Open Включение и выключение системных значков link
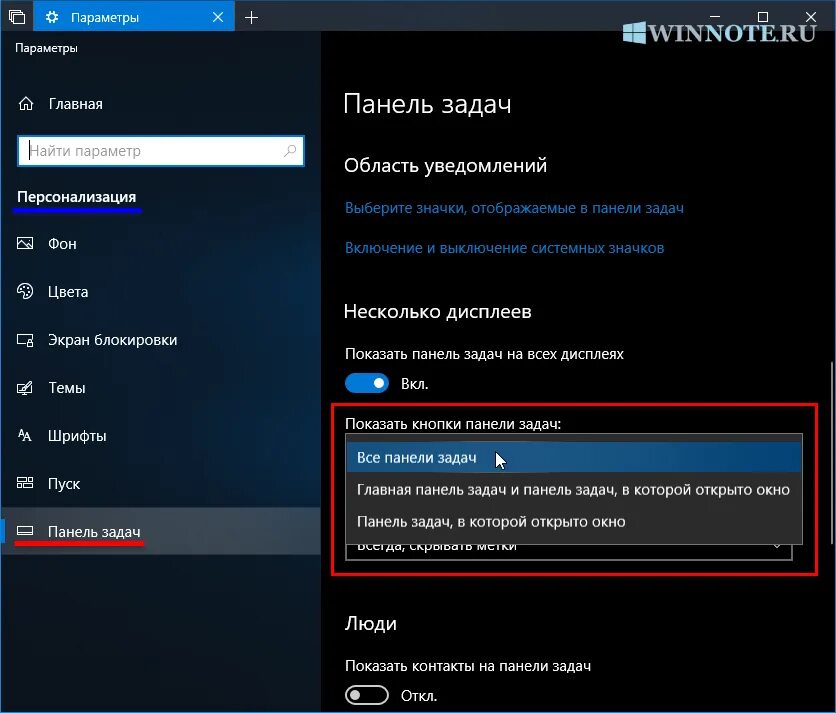The width and height of the screenshot is (836, 713). (504, 248)
